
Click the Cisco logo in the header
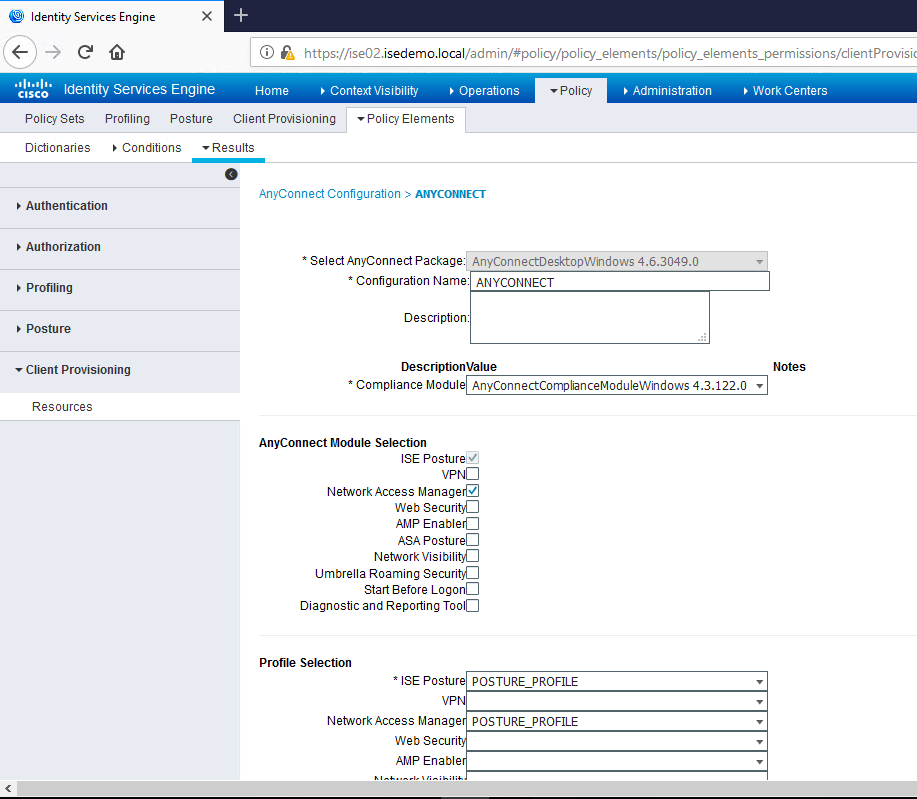coord(33,89)
